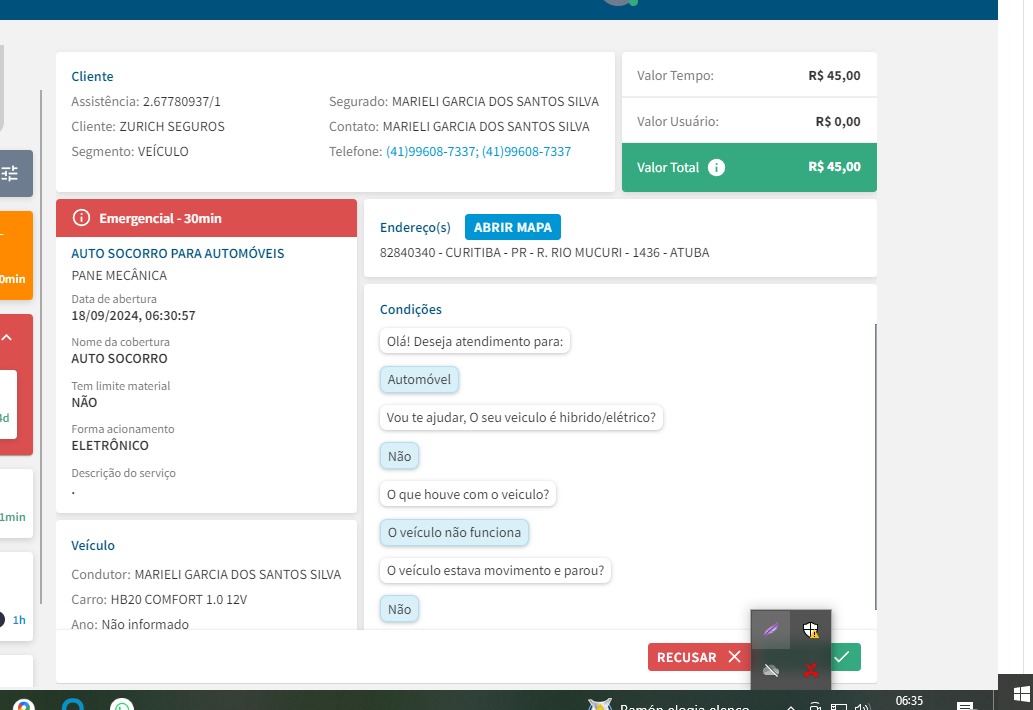
Task: Click the Valor Tempo R$ 45,00 value
Action: coord(834,76)
